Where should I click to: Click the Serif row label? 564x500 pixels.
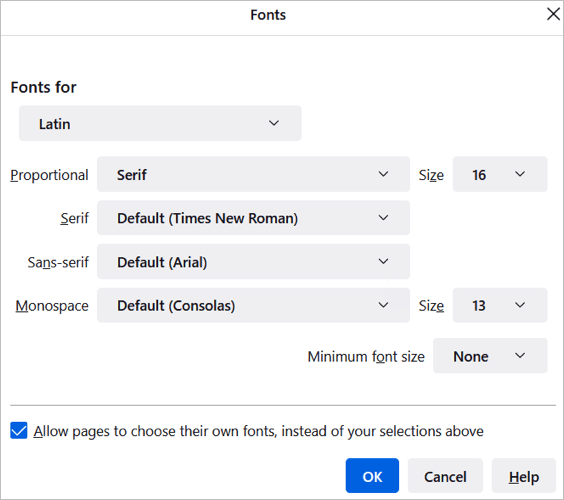[x=74, y=218]
